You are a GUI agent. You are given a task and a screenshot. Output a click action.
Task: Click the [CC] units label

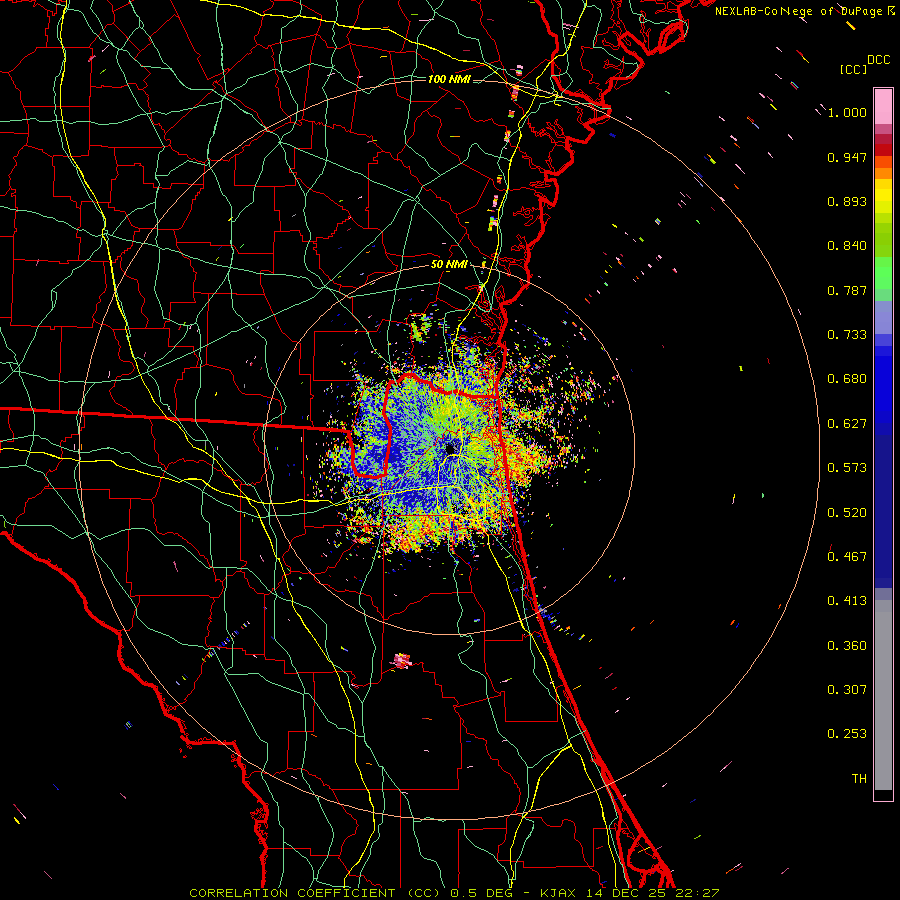click(x=853, y=69)
